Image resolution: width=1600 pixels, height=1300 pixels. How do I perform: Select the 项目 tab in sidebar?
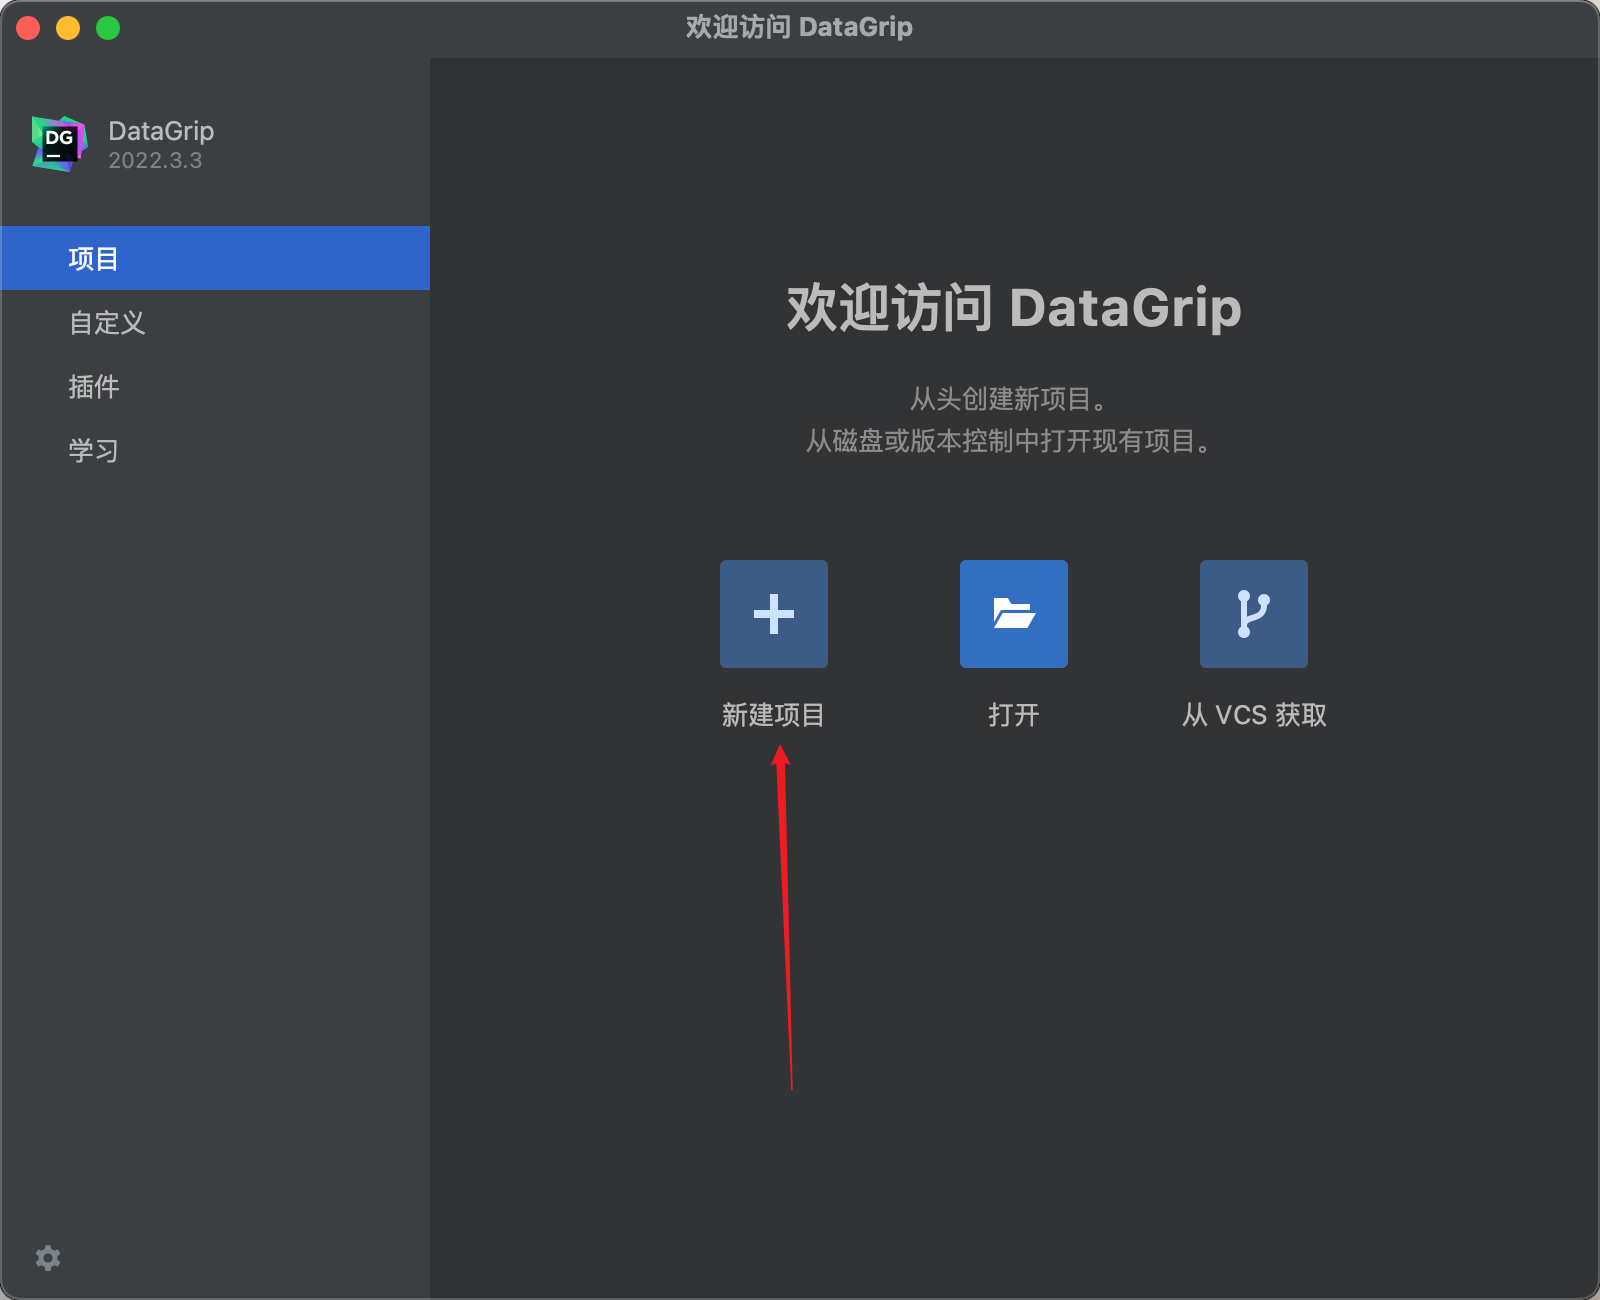[x=215, y=258]
